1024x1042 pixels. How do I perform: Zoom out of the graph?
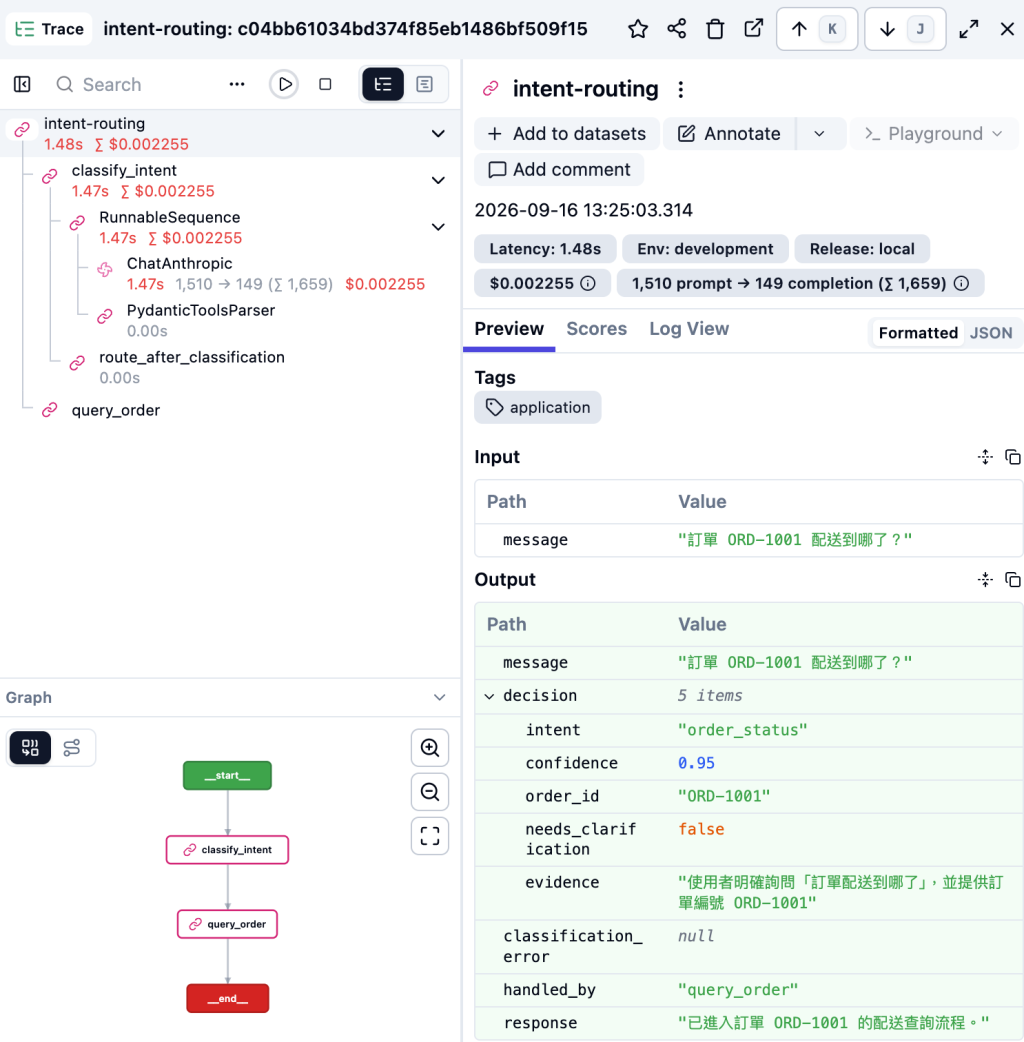click(x=430, y=792)
